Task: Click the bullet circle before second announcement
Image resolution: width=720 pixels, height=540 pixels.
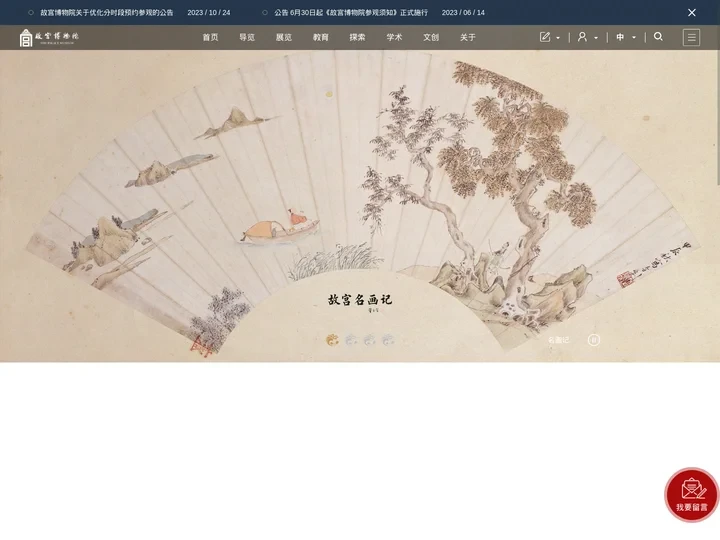Action: click(x=265, y=12)
